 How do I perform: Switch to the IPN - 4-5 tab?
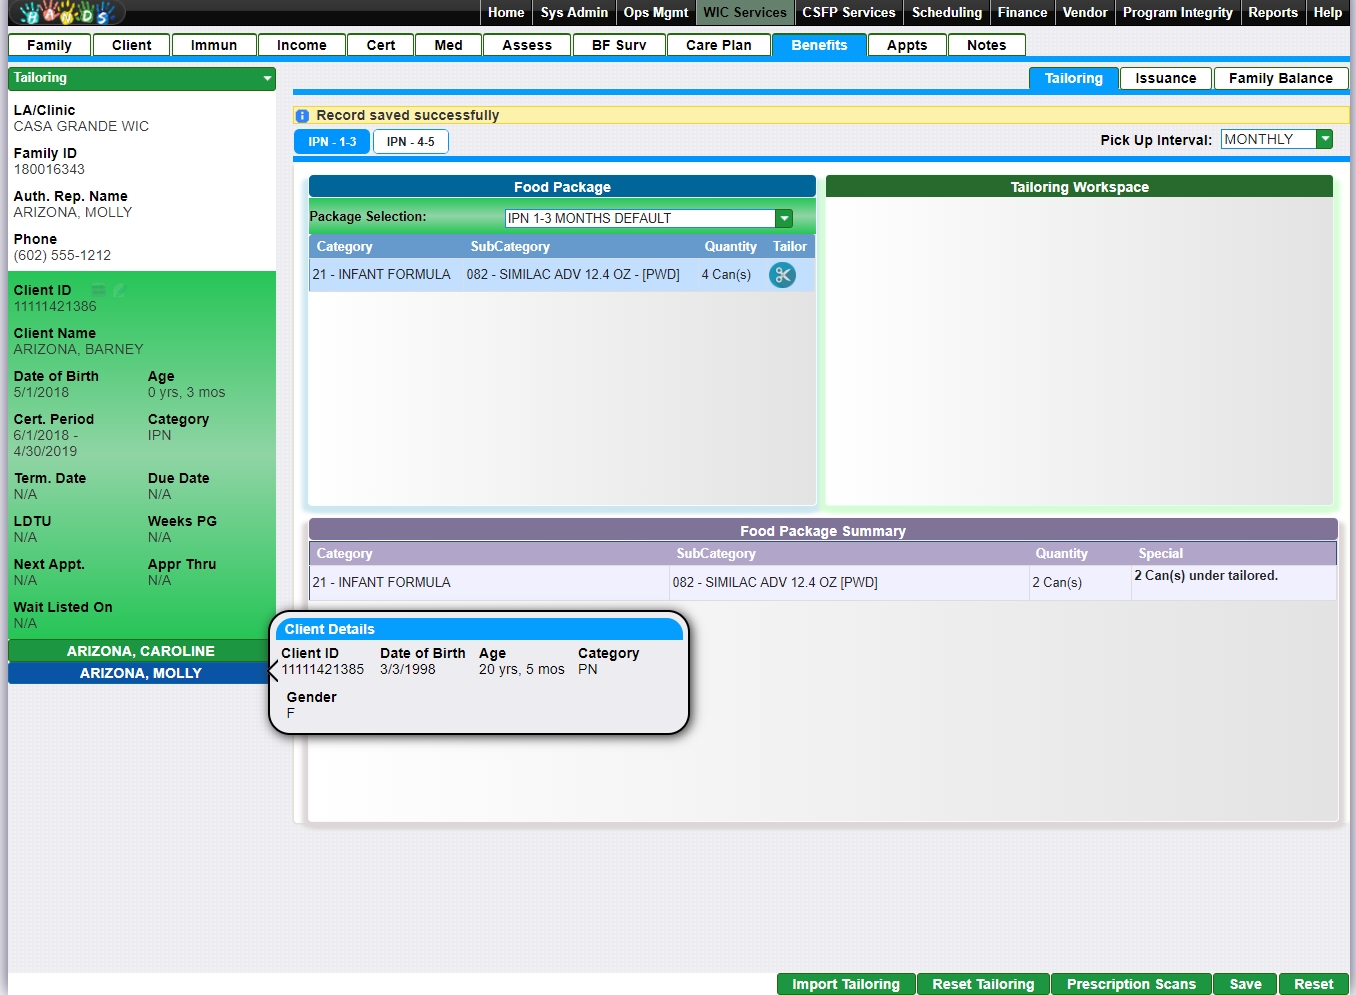coord(410,142)
